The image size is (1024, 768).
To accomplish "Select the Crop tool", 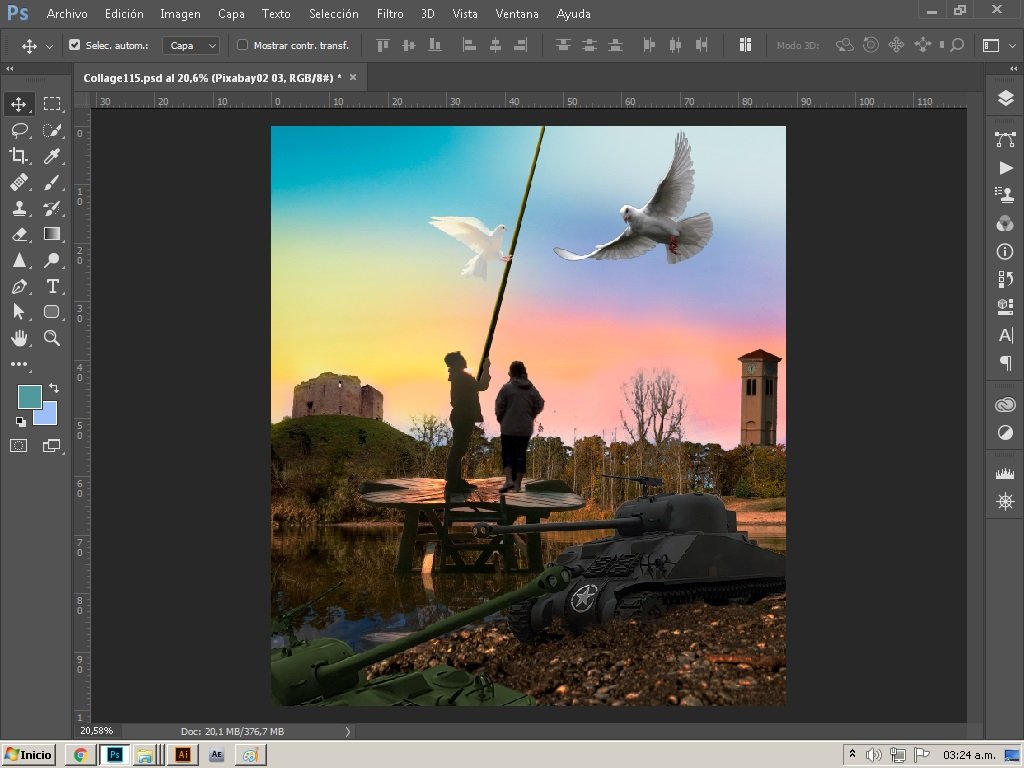I will [x=19, y=155].
